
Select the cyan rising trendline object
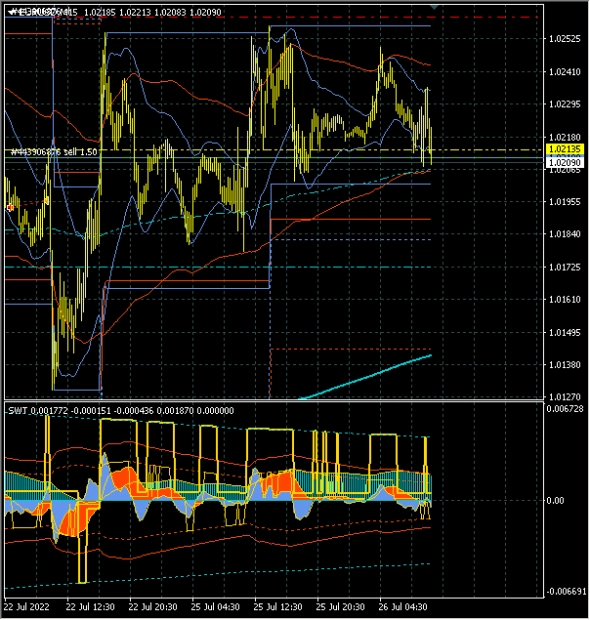coord(365,377)
